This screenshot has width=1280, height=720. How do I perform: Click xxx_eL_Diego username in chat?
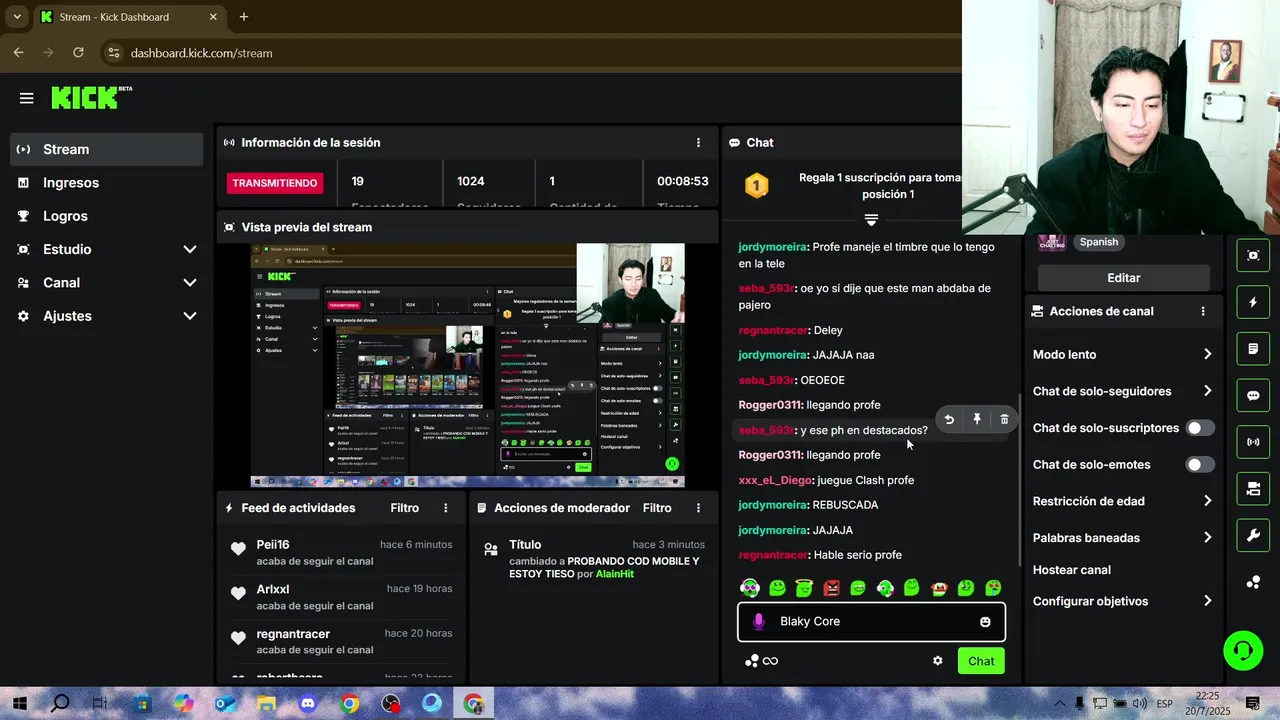click(775, 480)
